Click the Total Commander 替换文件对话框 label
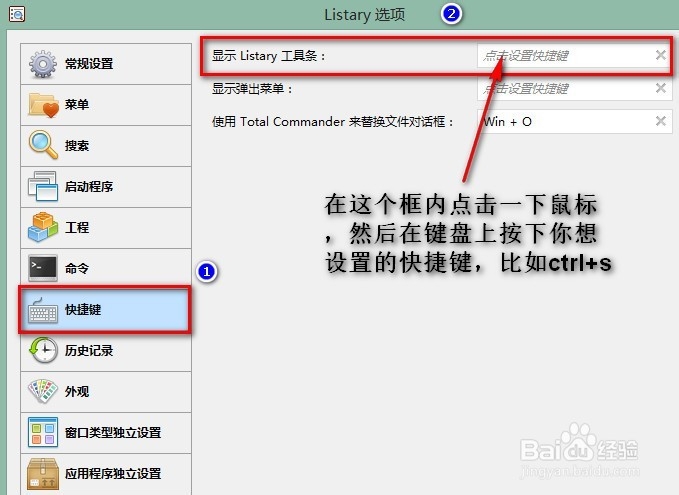The width and height of the screenshot is (679, 495). pos(332,122)
